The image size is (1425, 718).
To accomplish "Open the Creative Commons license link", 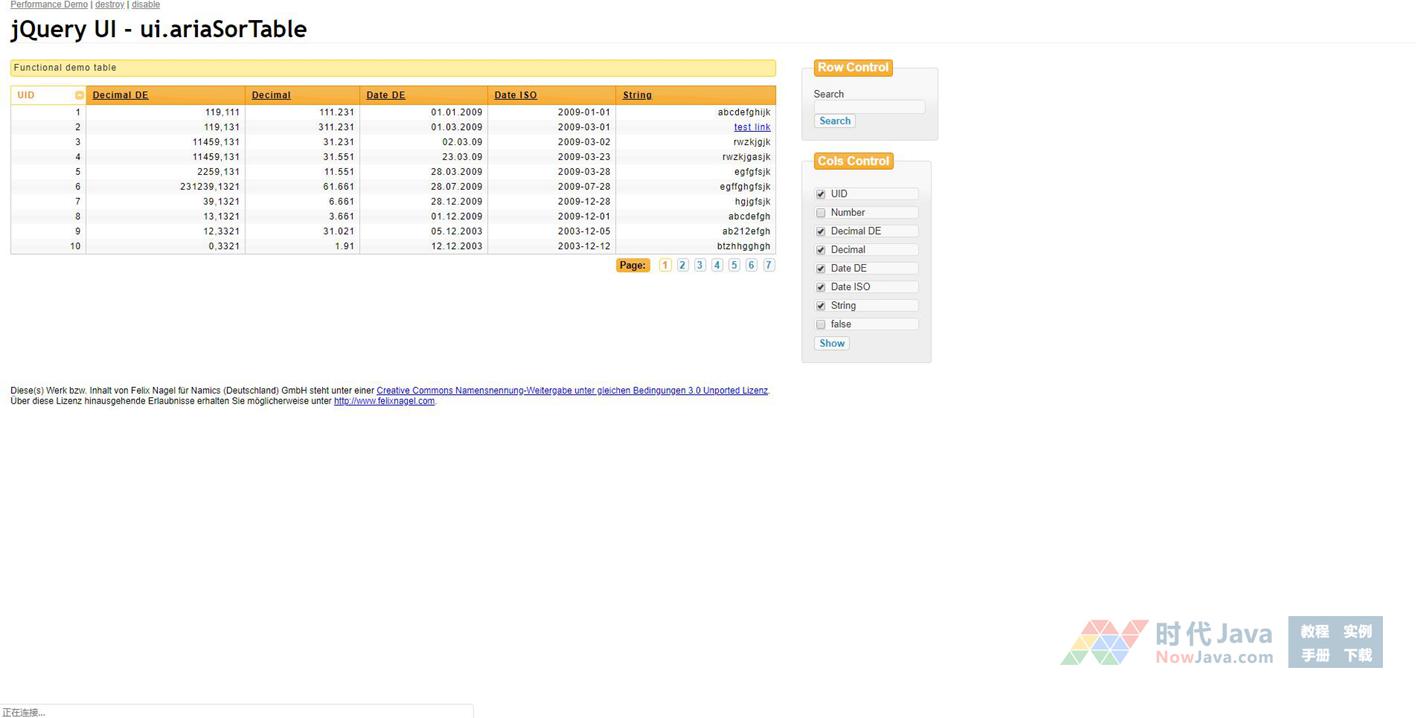I will [572, 391].
